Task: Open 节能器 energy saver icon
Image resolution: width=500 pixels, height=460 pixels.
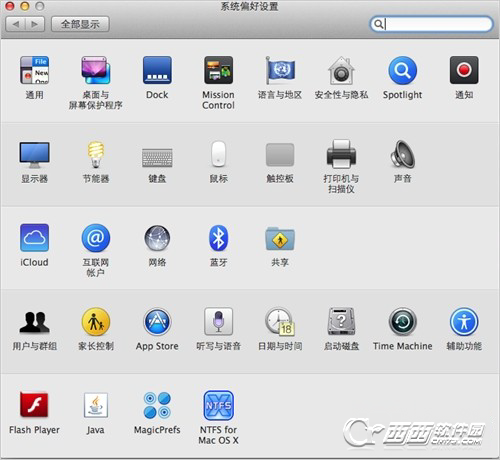Action: [96, 154]
